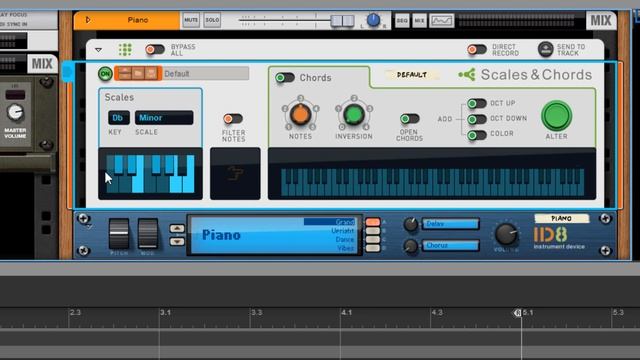
Task: Click the Scales & Chords logo icon
Action: pos(467,75)
